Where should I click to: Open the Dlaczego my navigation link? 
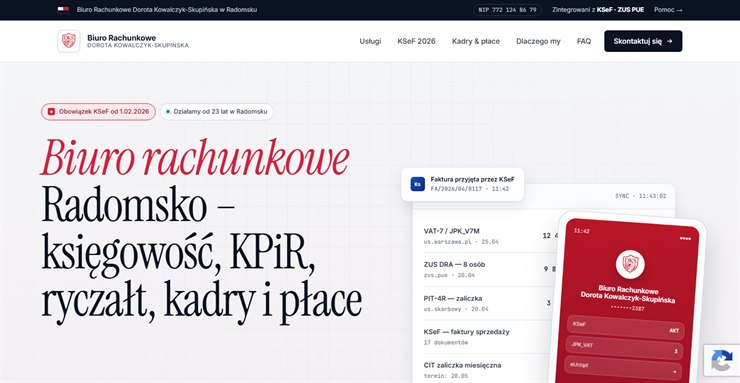(538, 41)
